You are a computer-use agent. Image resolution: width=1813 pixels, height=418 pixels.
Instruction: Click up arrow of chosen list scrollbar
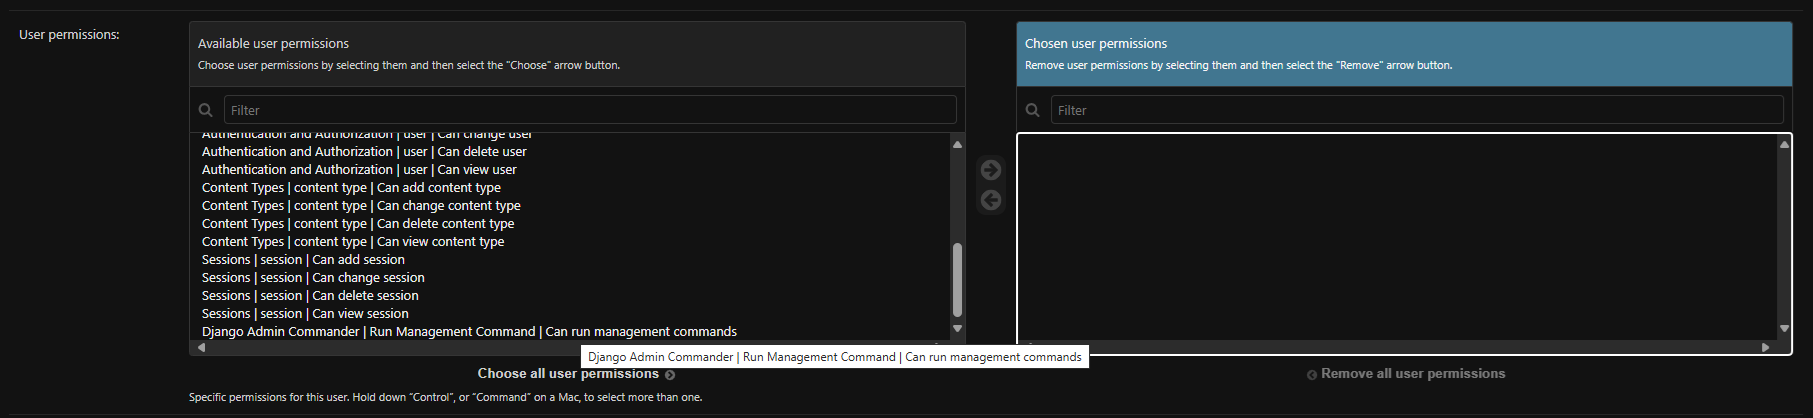click(1784, 145)
